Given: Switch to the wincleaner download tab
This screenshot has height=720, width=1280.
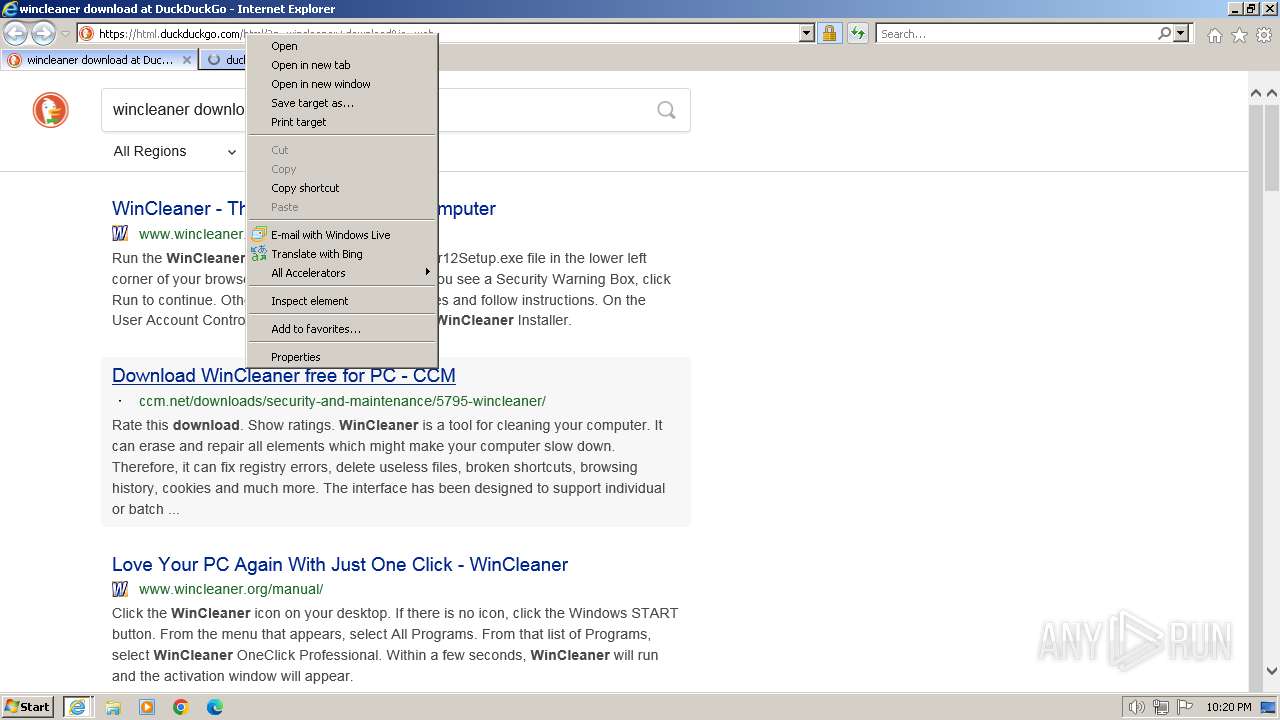Looking at the screenshot, I should (x=98, y=60).
